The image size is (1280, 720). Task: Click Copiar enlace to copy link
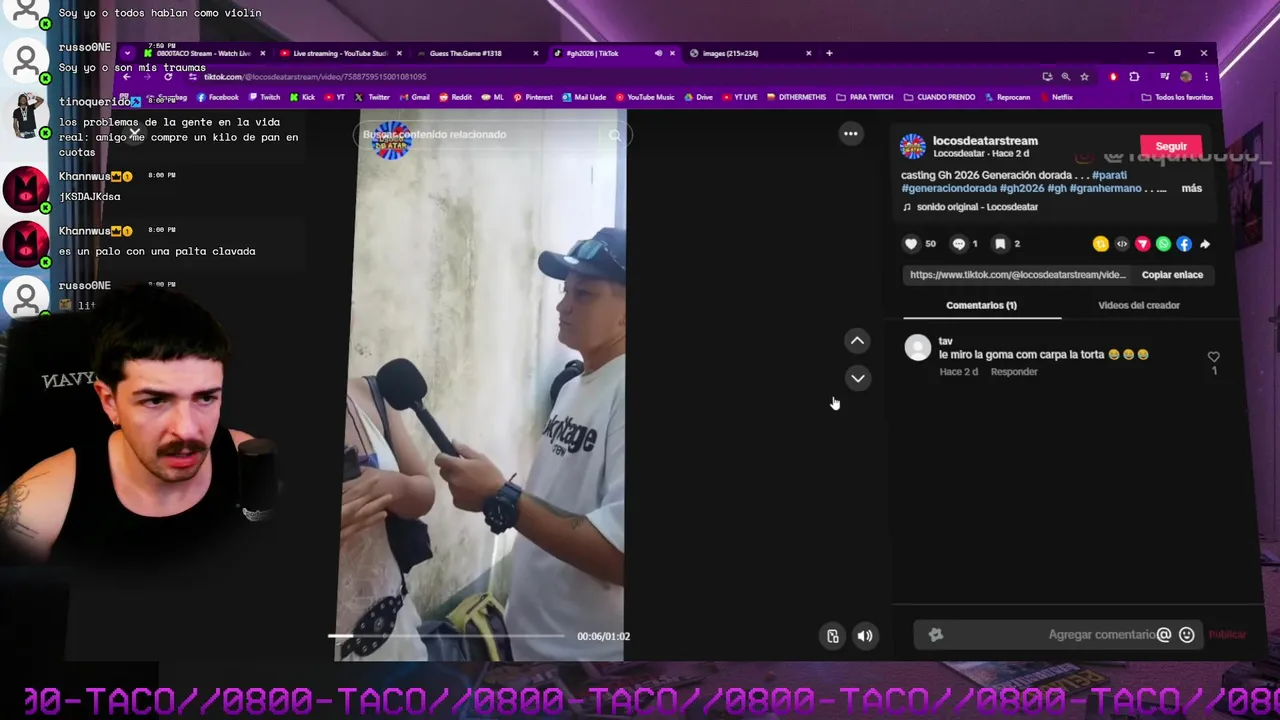(1172, 275)
